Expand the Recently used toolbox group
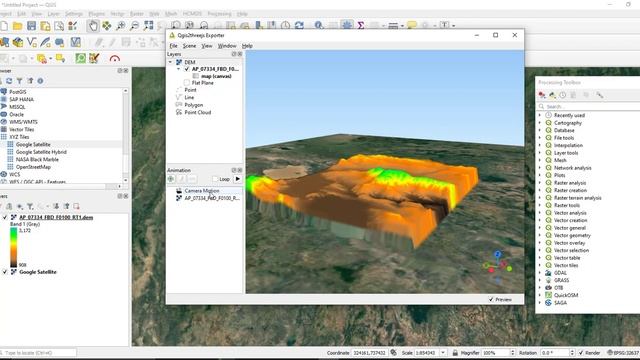This screenshot has height=360, width=640. [540, 115]
